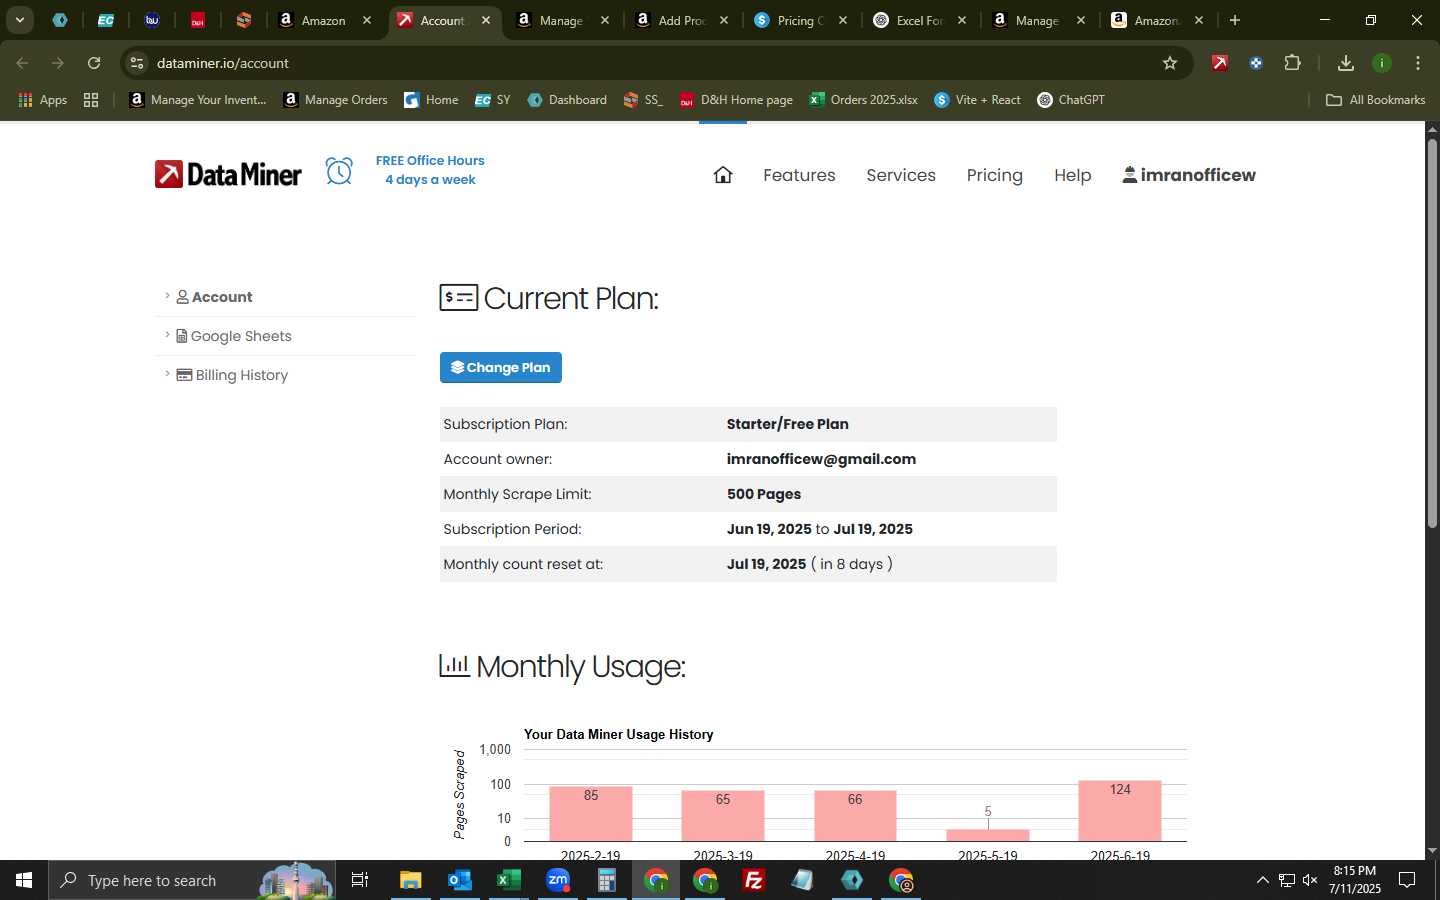Close the Account browser tab

(x=486, y=20)
